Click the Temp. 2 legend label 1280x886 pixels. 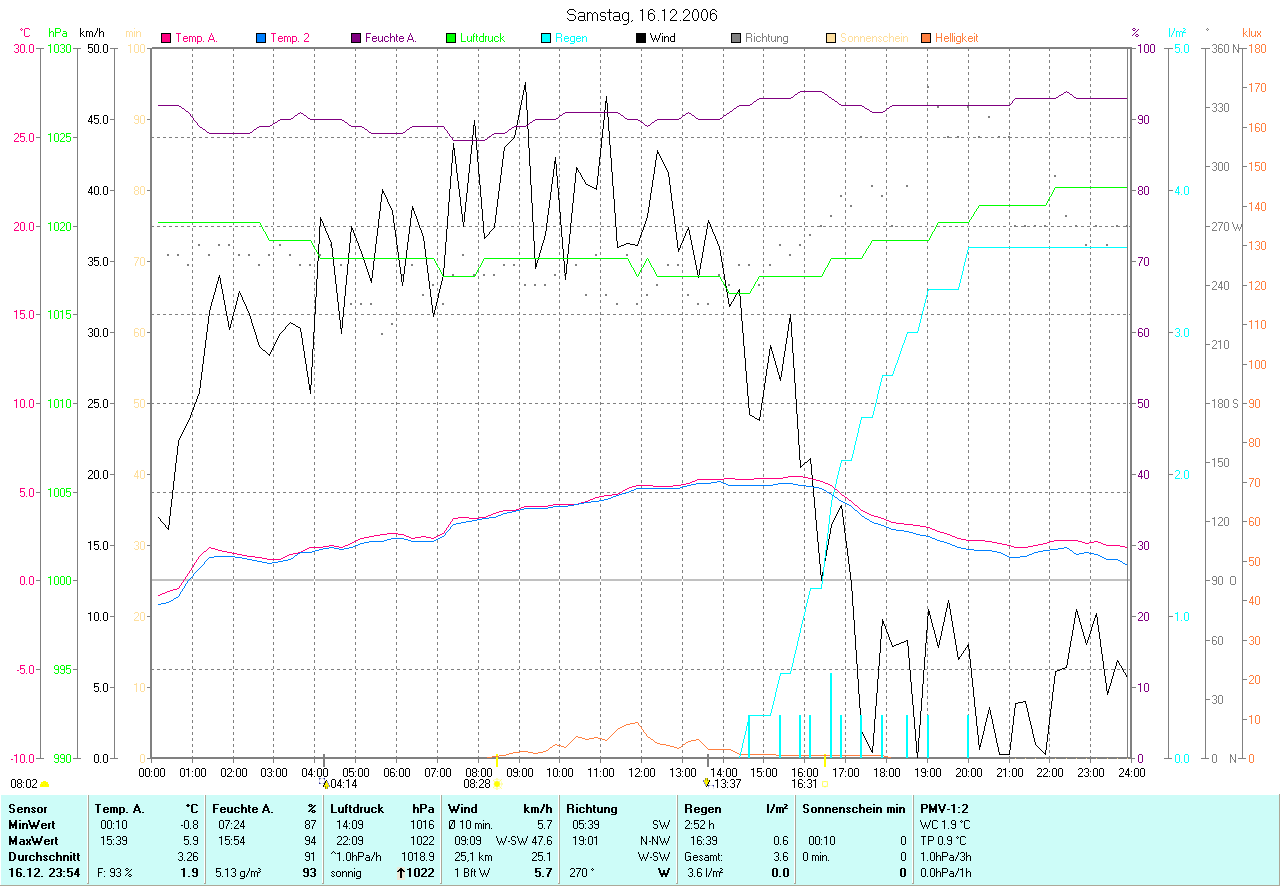point(290,38)
